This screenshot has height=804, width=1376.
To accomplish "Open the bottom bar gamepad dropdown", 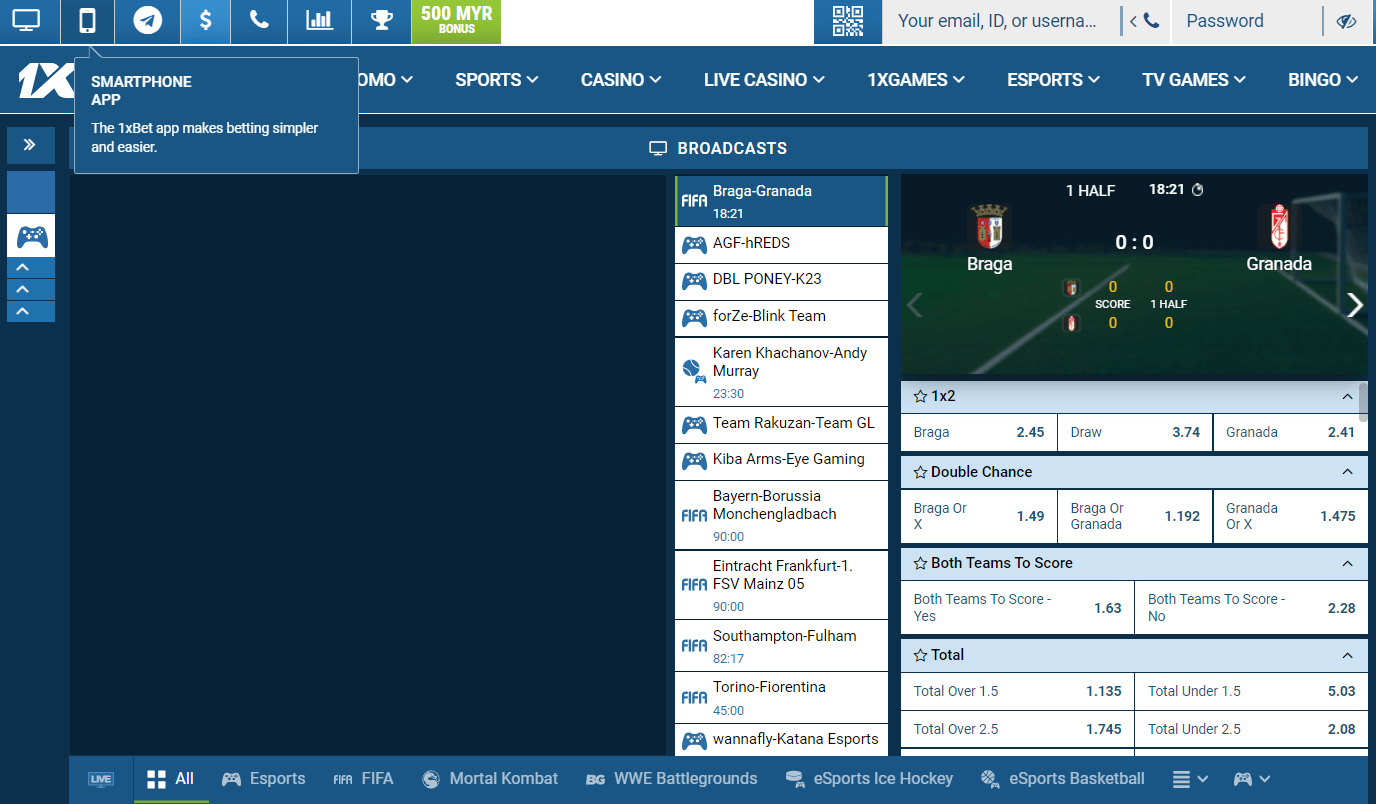I will [1252, 779].
